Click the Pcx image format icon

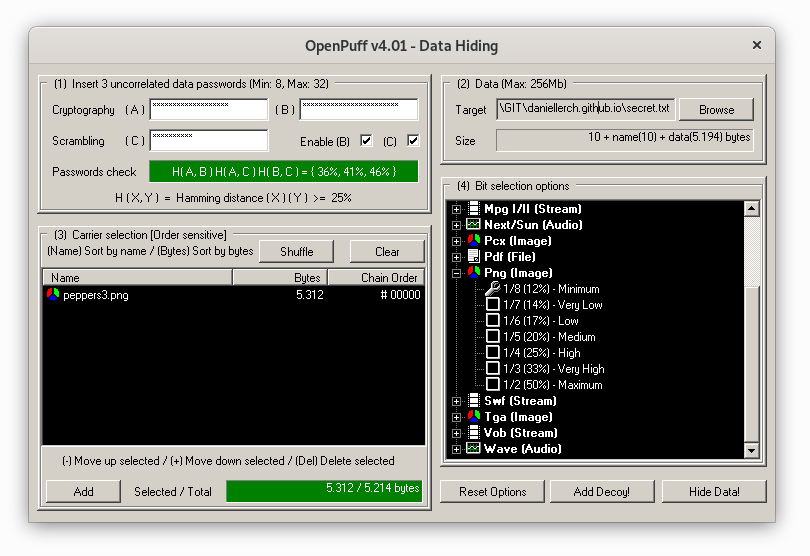tap(474, 241)
